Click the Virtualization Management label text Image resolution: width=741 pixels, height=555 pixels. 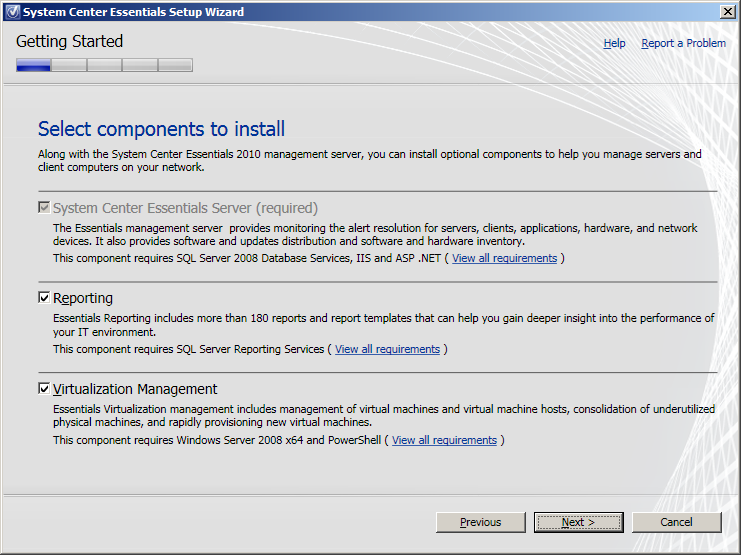tap(135, 389)
